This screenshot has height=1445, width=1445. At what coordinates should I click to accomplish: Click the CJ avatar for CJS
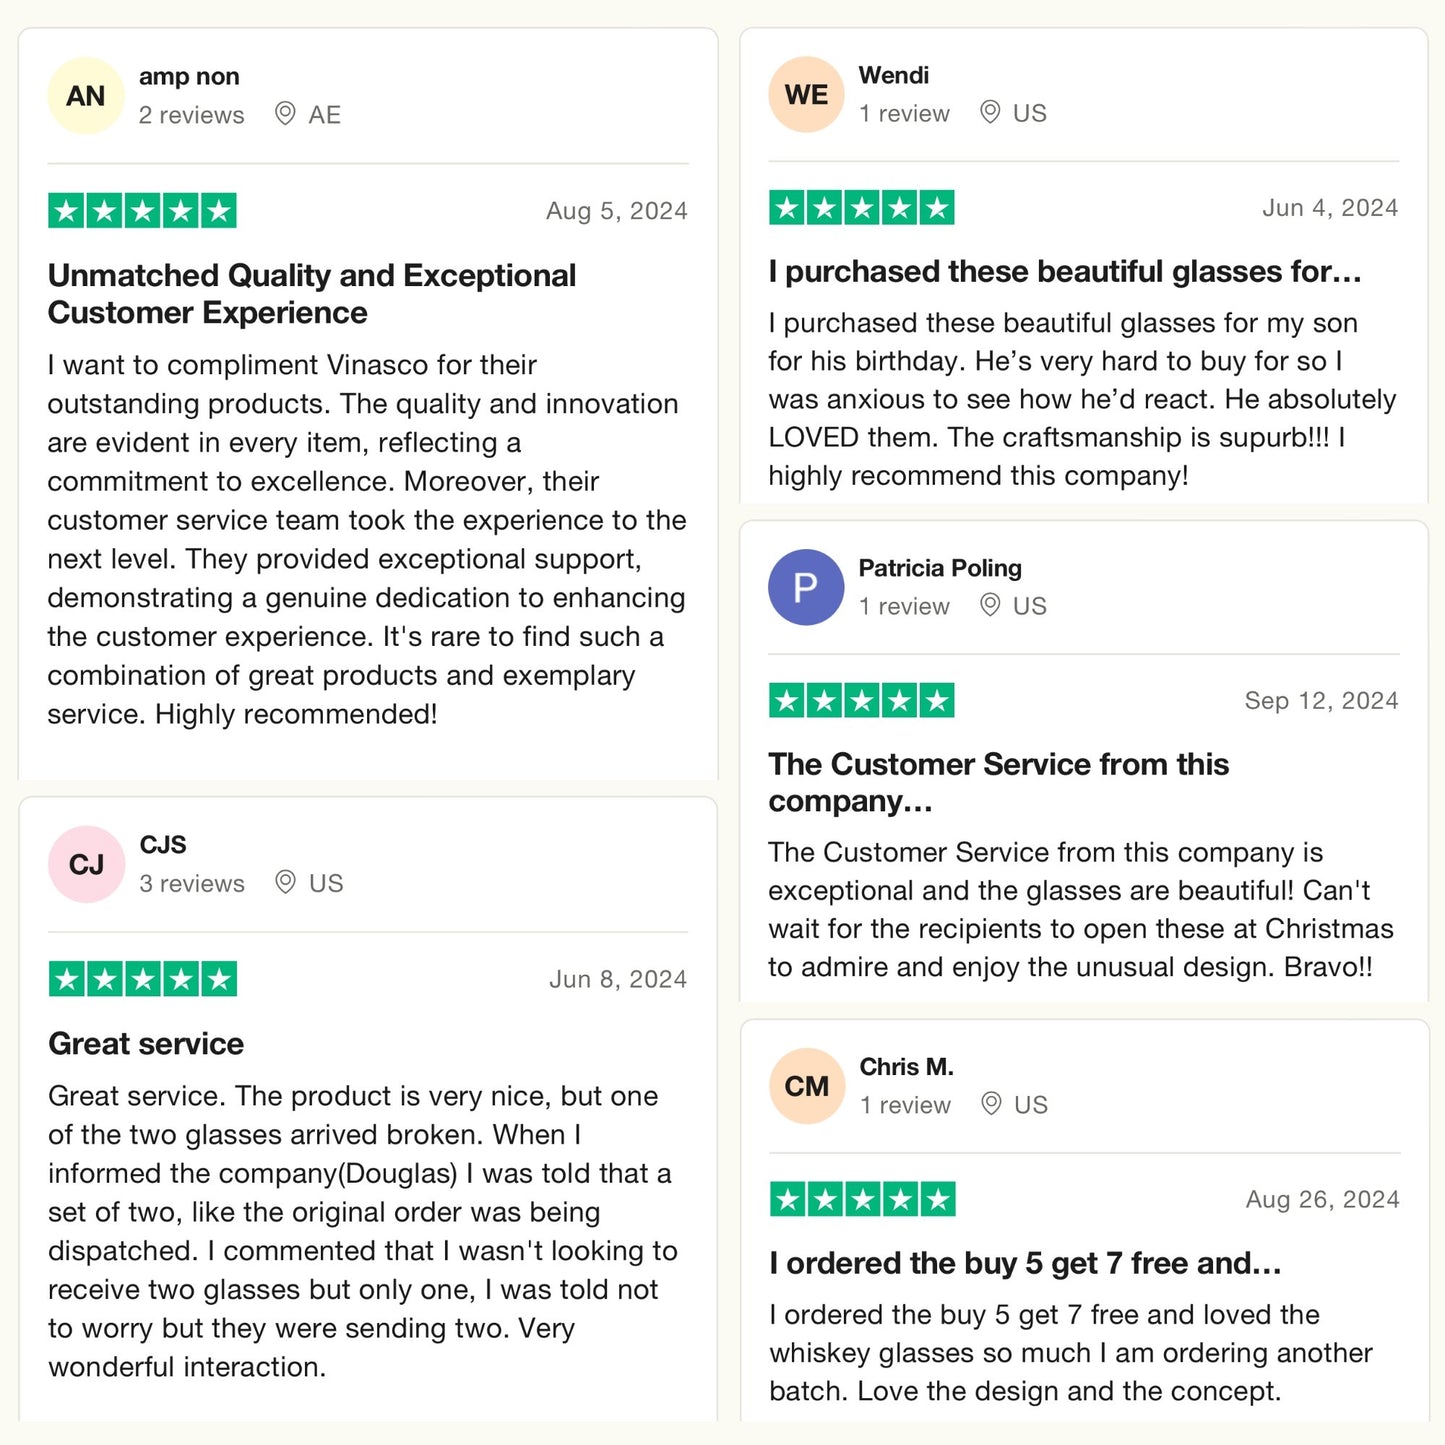pos(86,864)
